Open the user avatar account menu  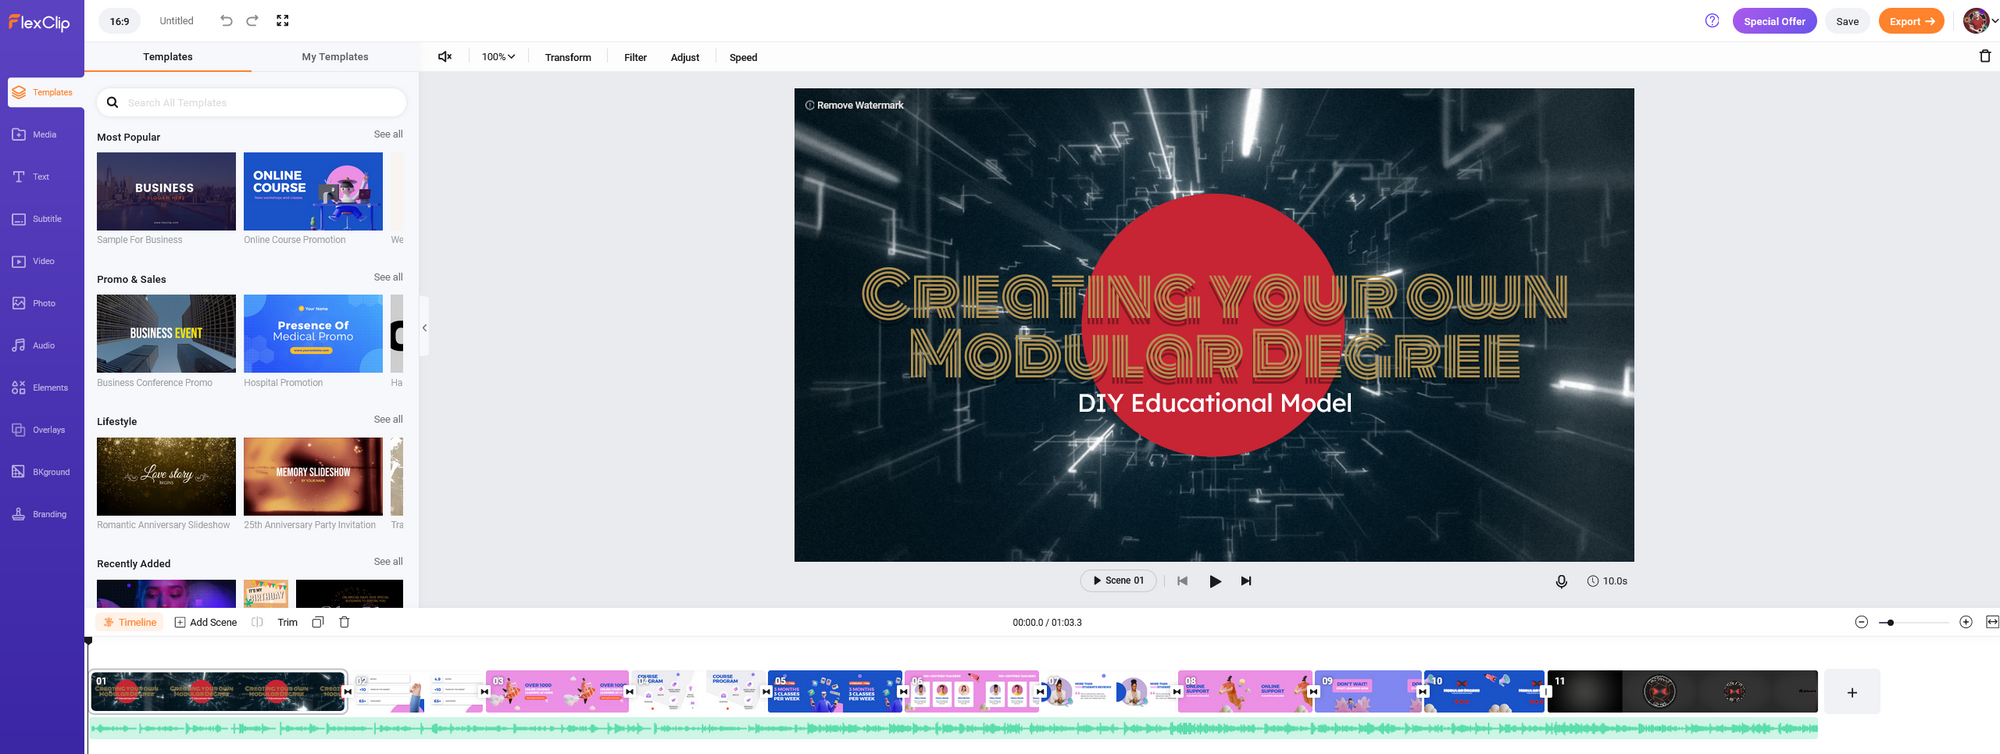click(1979, 21)
